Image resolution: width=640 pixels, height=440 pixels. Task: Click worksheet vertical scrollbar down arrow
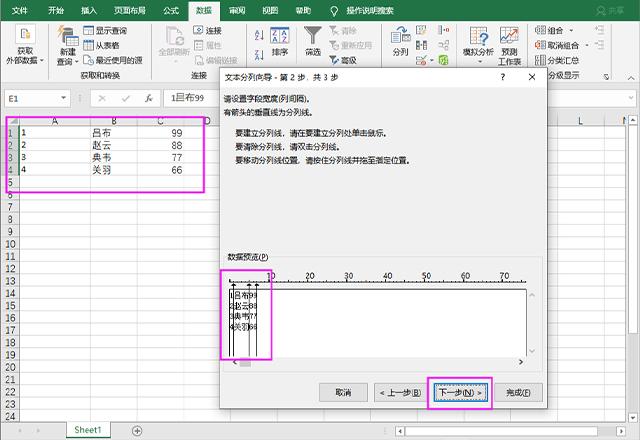click(633, 418)
